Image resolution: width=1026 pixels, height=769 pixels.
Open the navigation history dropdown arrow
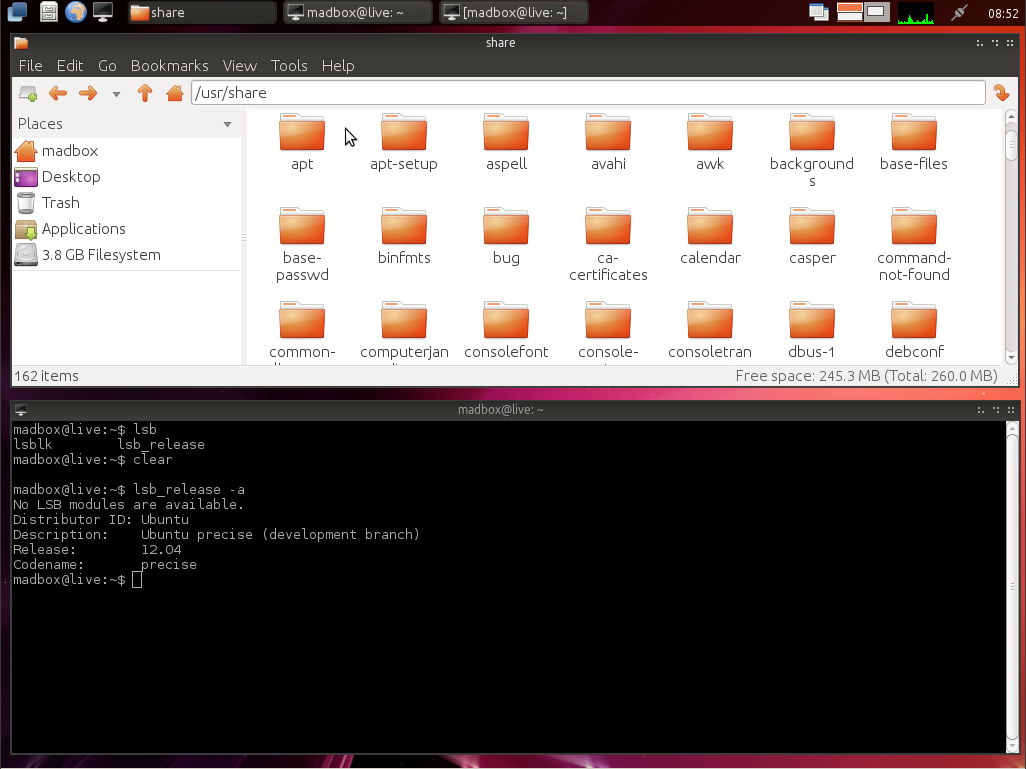click(x=116, y=94)
